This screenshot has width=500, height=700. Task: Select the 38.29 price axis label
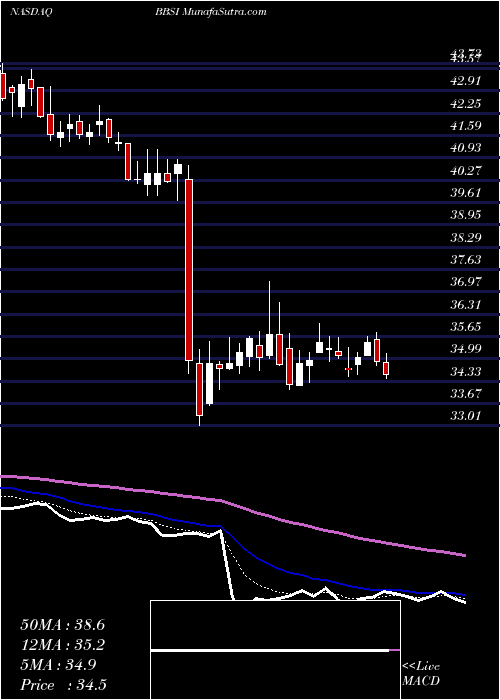(465, 237)
